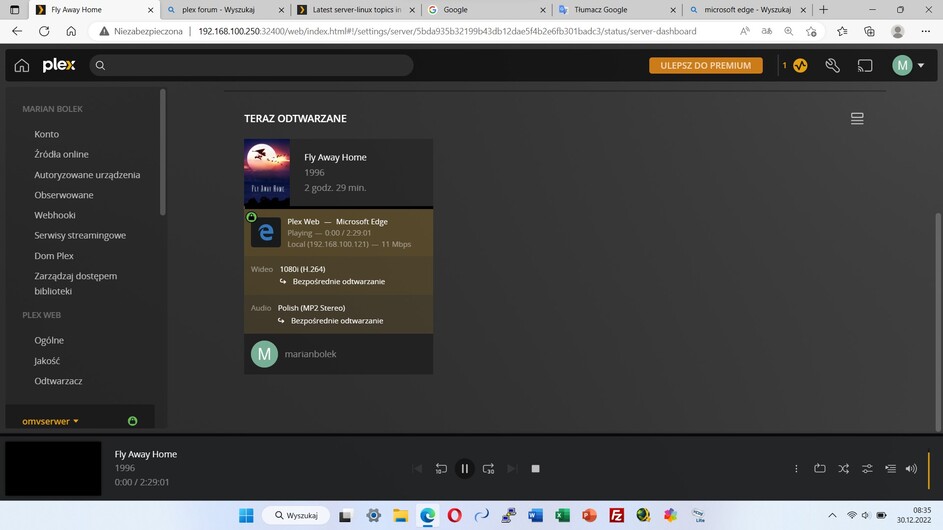Click the marianbolek username
This screenshot has width=943, height=530.
(310, 354)
